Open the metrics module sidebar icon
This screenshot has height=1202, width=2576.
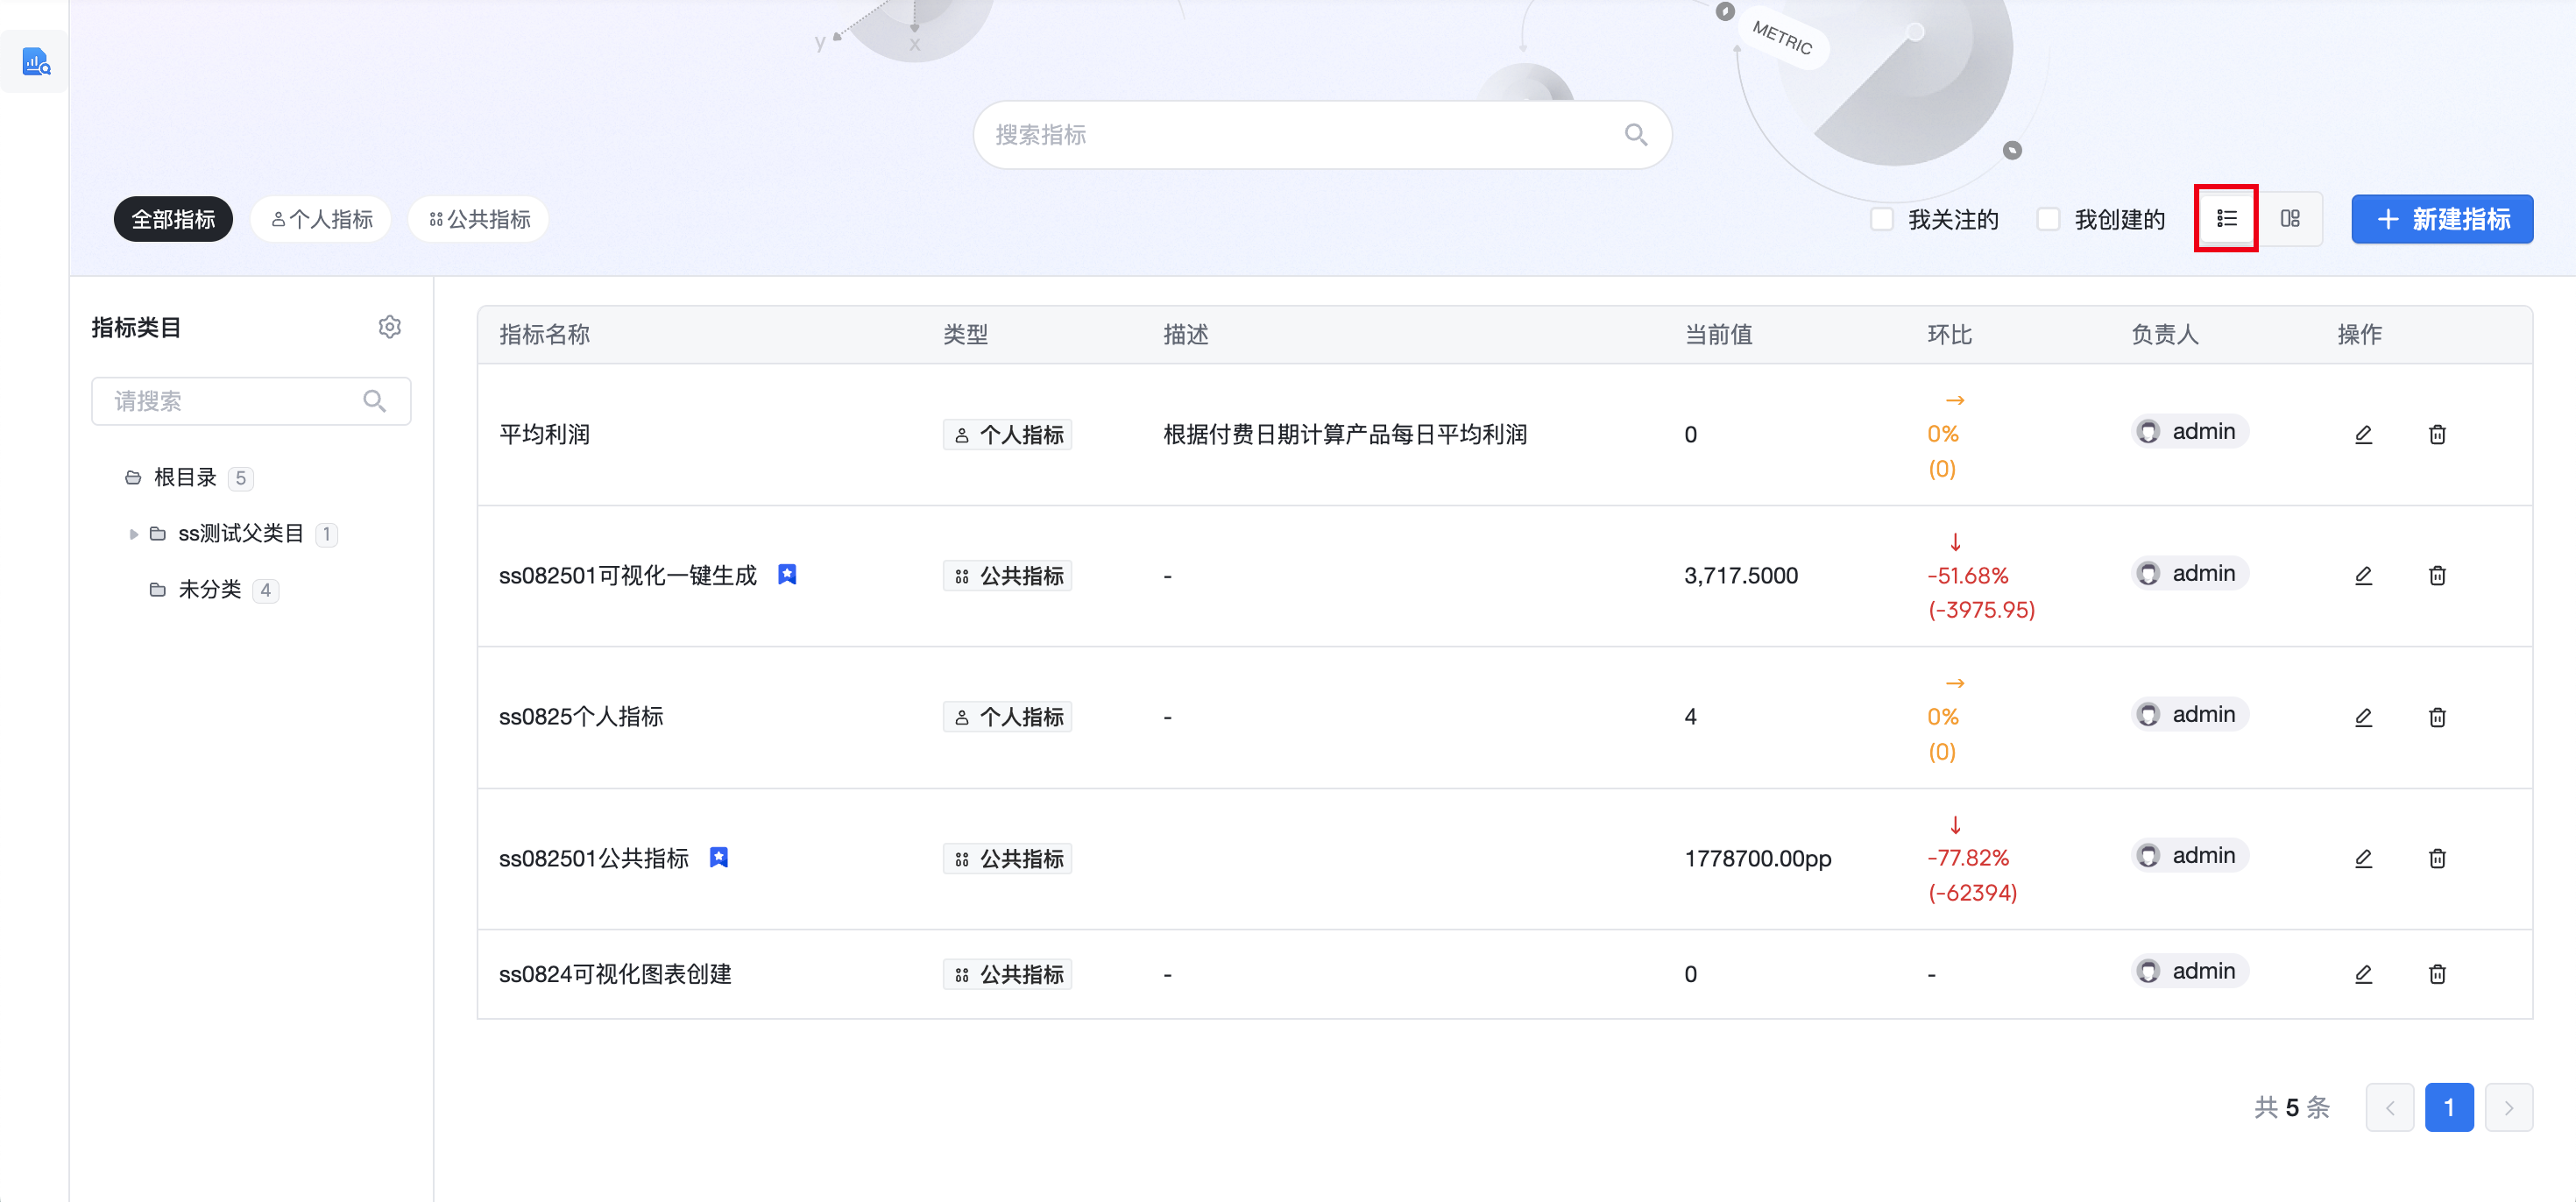pos(36,62)
